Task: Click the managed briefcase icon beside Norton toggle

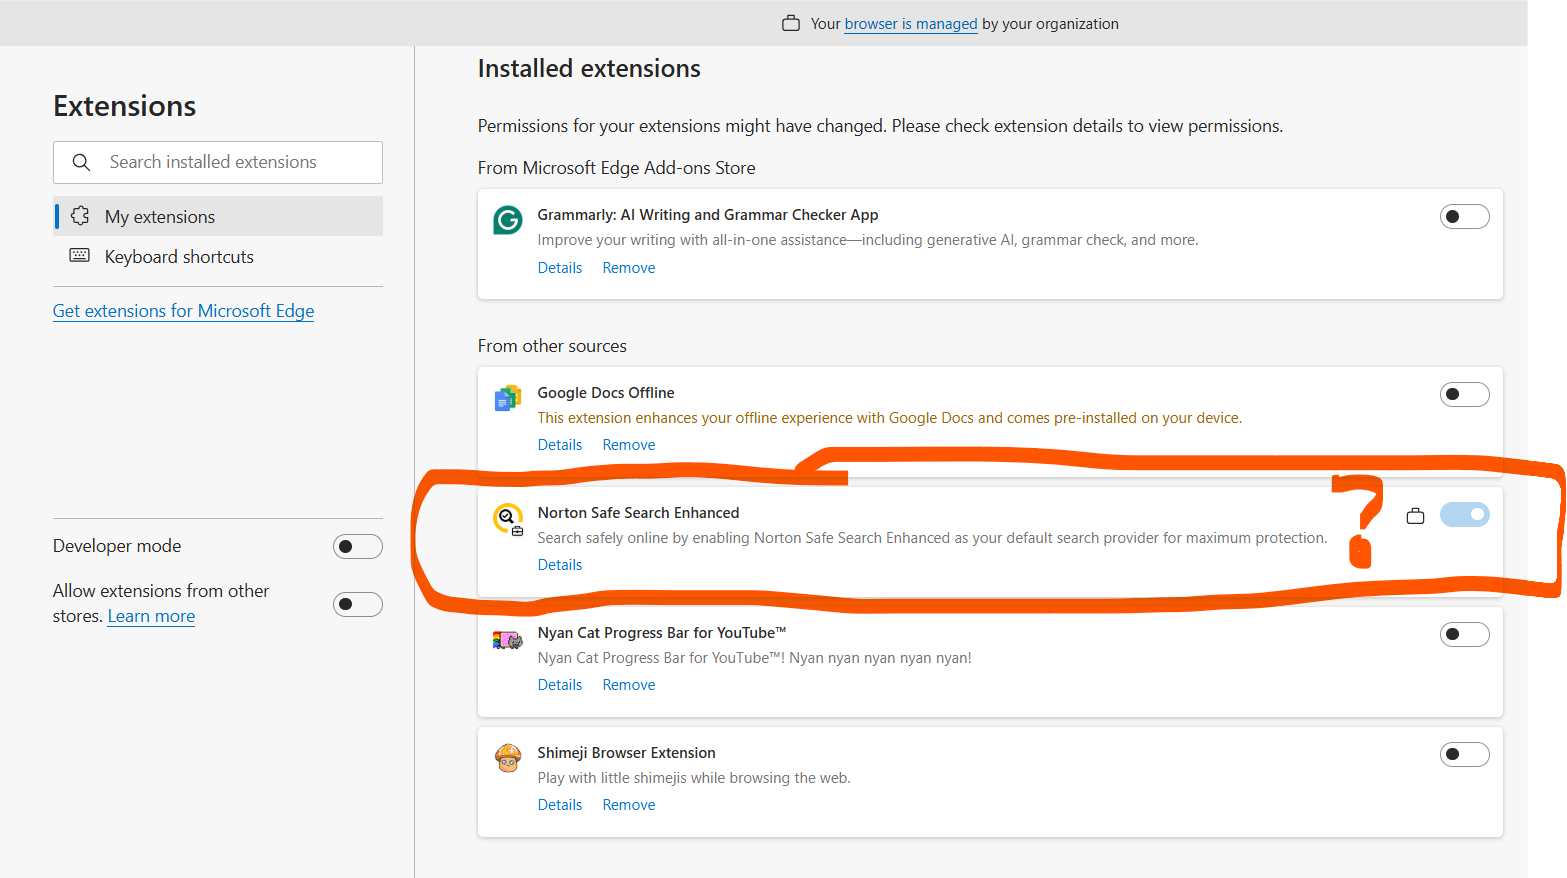Action: pos(1415,516)
